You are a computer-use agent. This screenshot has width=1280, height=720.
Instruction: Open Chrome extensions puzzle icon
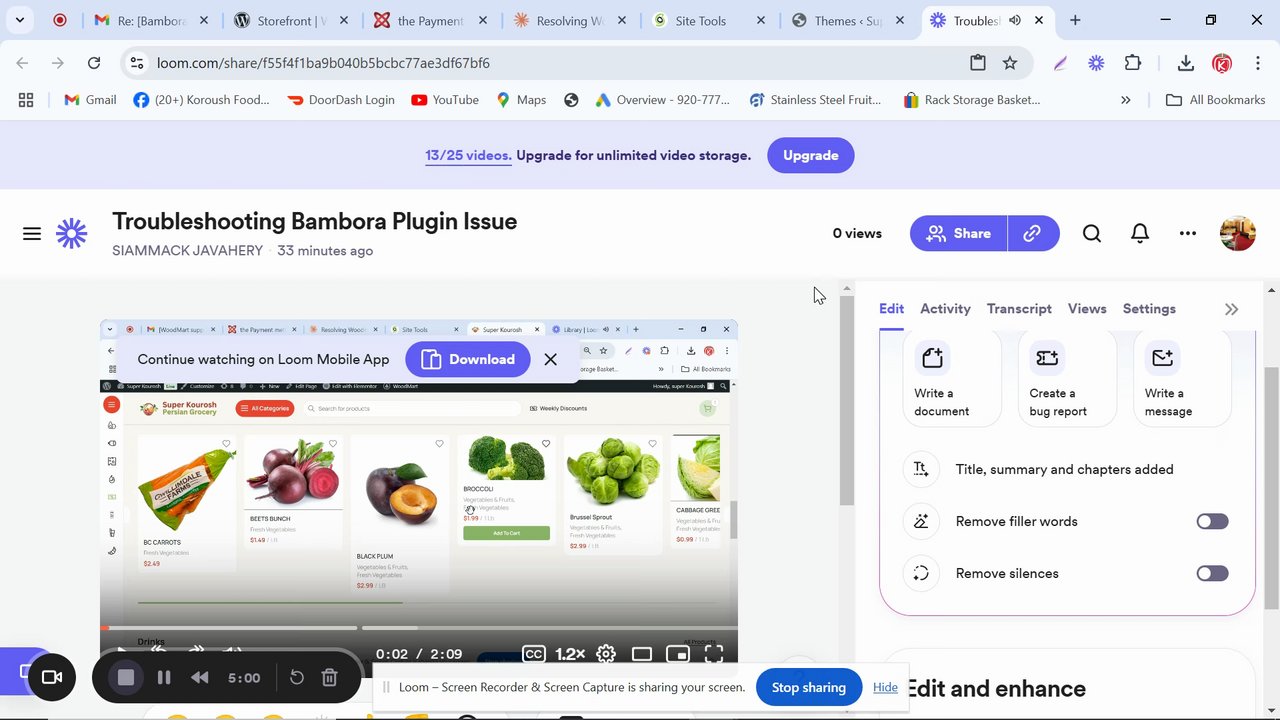1133,63
